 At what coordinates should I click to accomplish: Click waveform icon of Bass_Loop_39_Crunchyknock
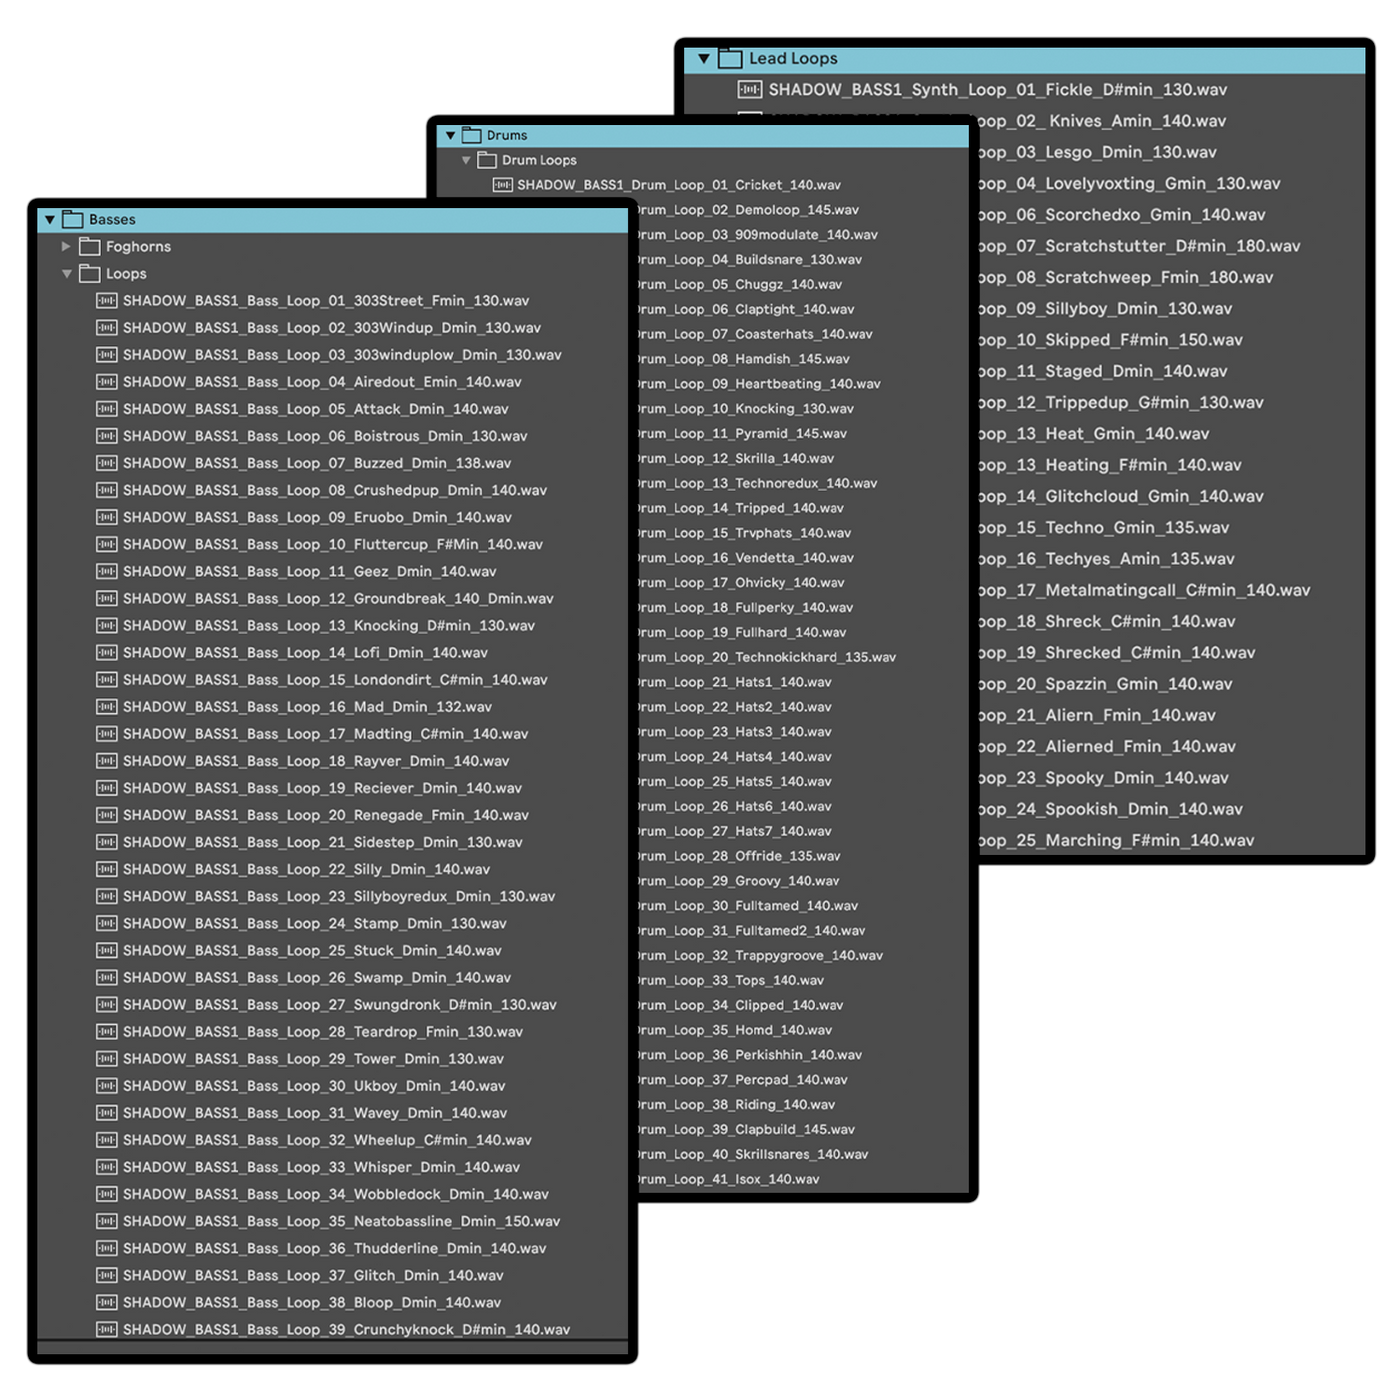tap(106, 1330)
